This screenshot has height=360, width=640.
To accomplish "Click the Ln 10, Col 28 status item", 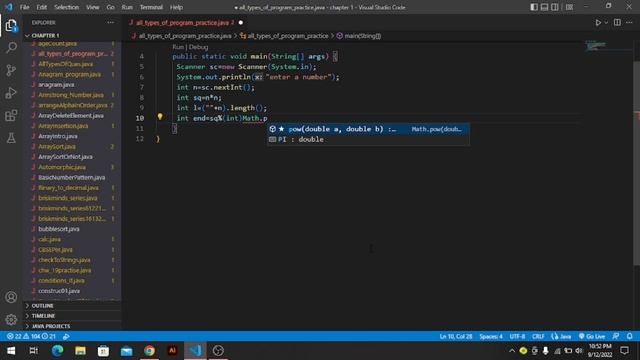I will 456,336.
